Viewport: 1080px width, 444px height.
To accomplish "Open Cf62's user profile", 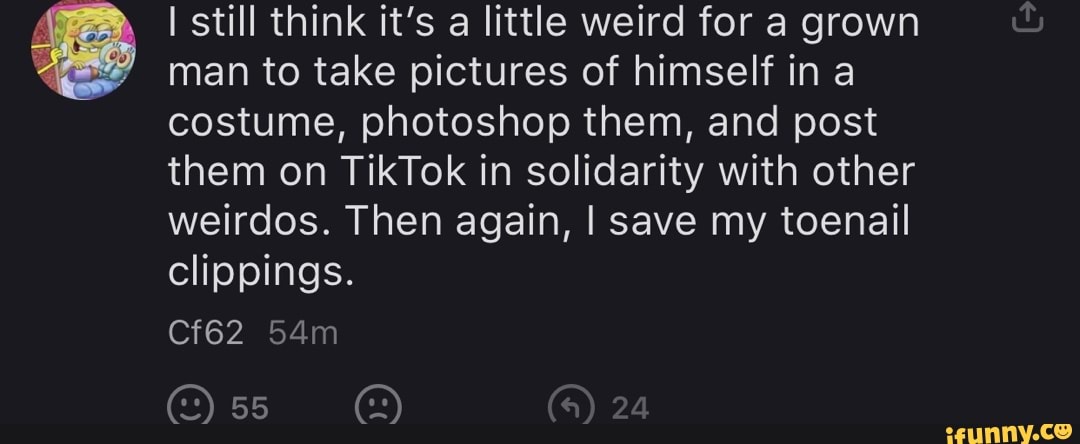I will click(x=204, y=333).
